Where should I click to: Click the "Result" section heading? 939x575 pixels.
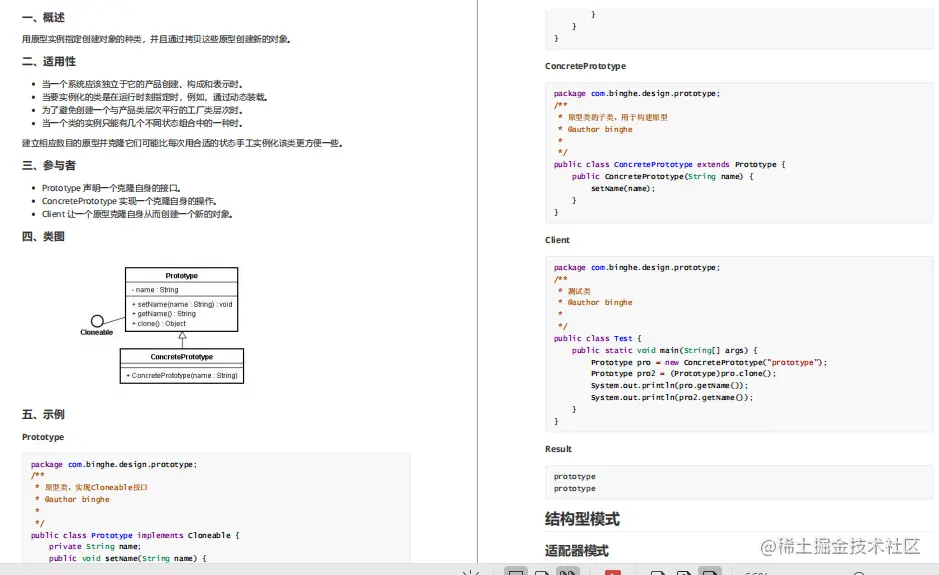[x=558, y=449]
